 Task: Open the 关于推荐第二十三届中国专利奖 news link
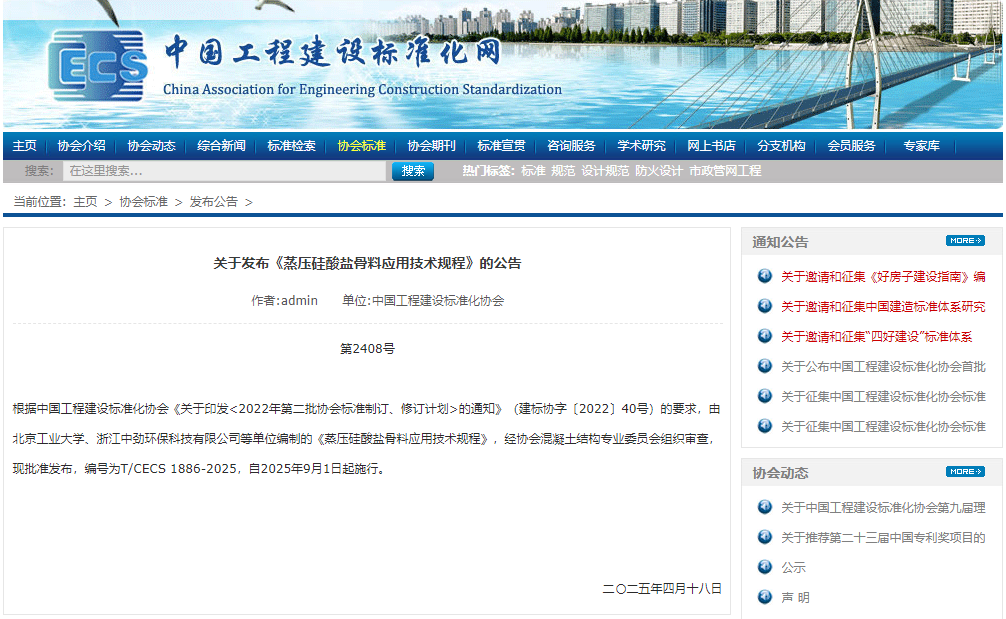pos(882,538)
